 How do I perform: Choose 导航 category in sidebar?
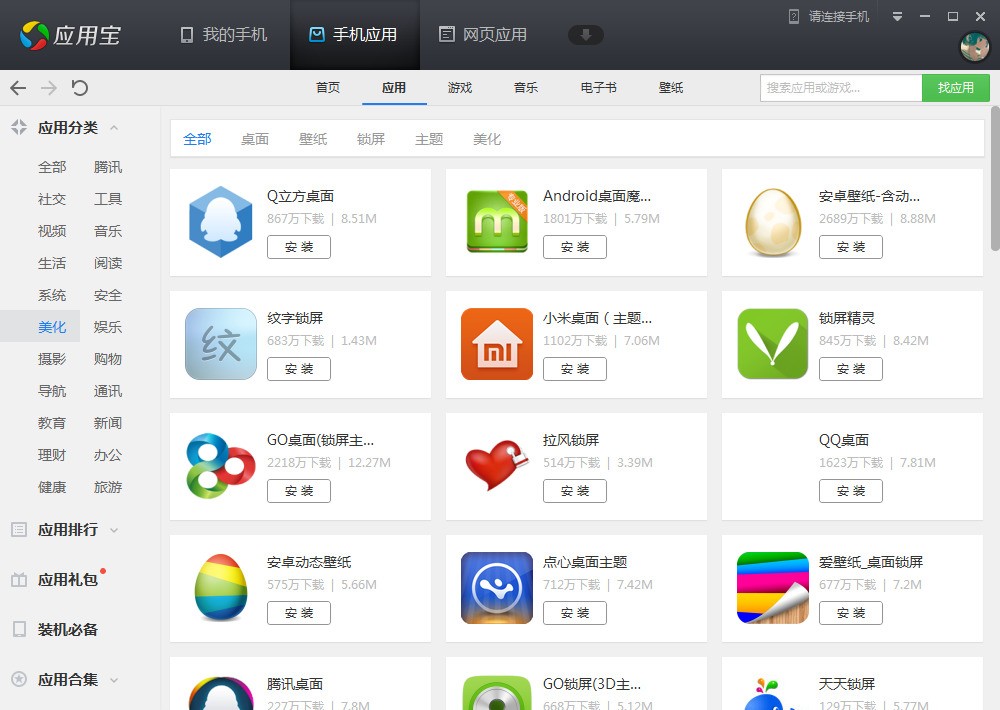coord(52,391)
